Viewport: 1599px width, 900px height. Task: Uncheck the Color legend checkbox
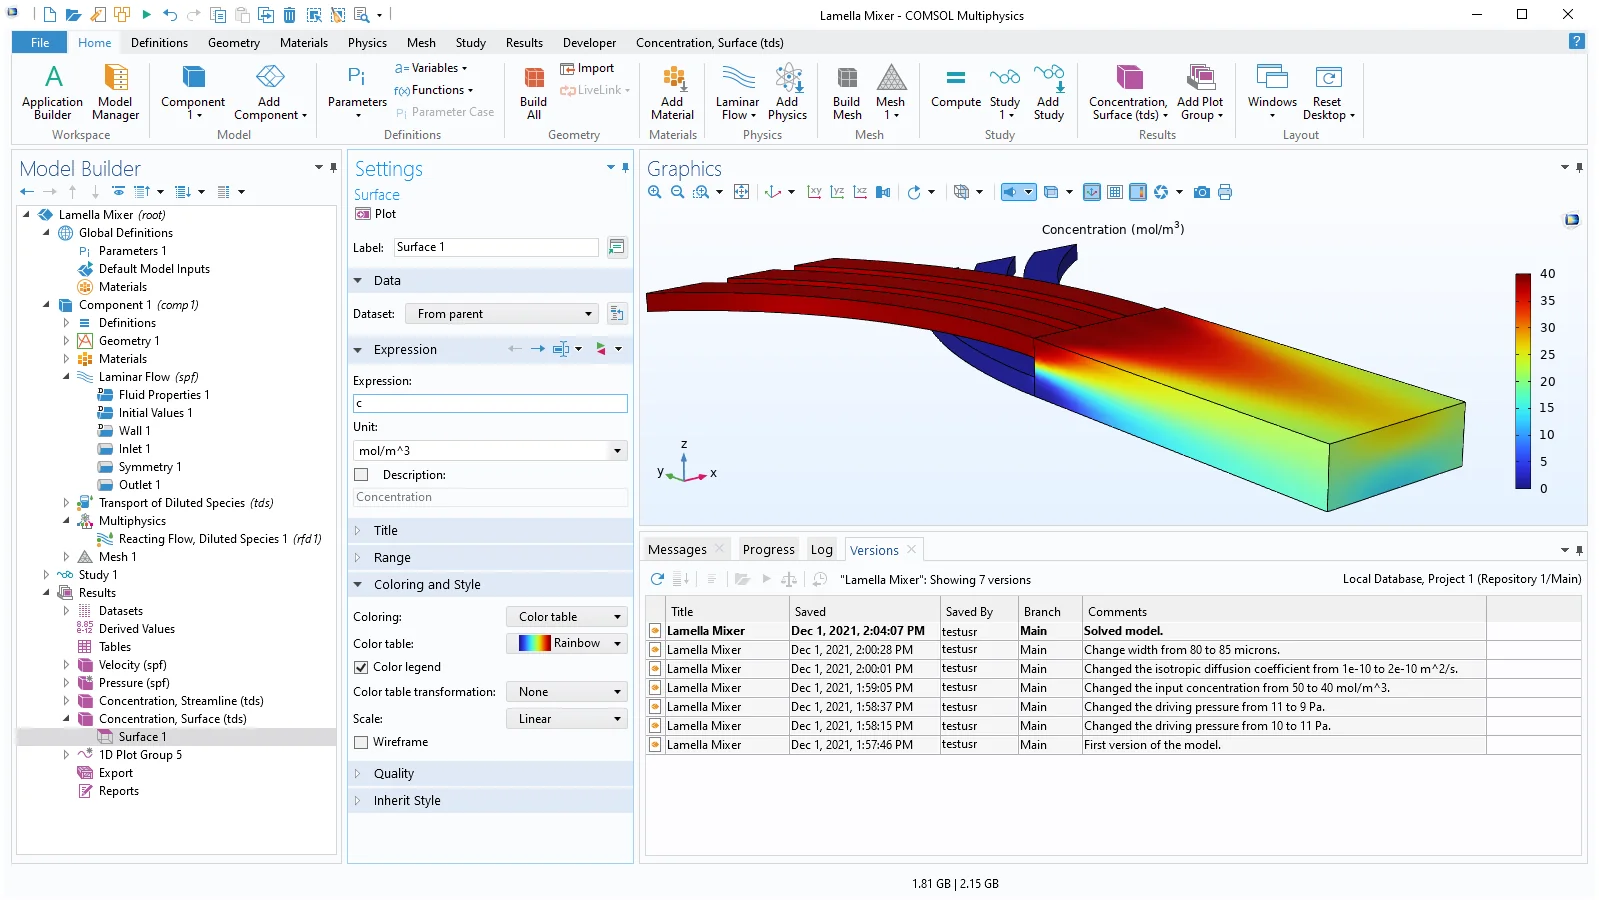362,667
